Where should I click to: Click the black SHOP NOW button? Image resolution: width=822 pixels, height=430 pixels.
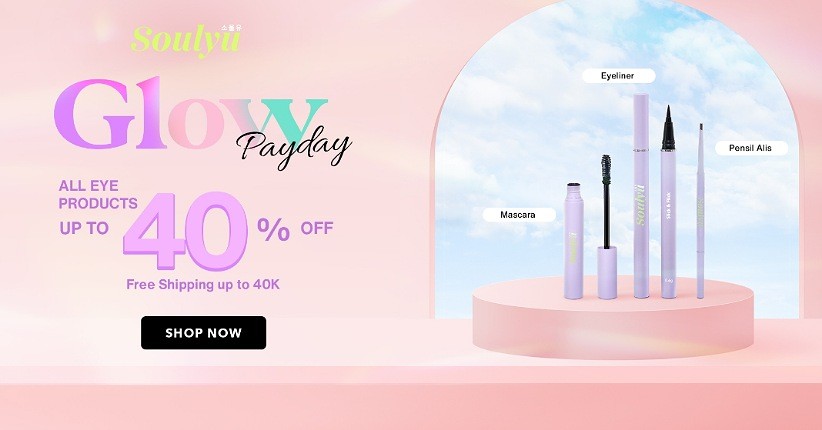click(203, 332)
